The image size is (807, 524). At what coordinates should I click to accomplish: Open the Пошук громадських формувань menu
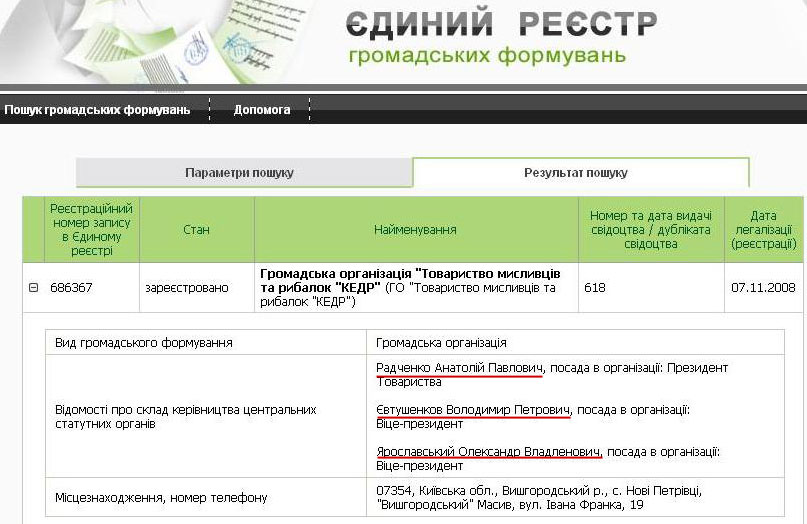click(97, 110)
